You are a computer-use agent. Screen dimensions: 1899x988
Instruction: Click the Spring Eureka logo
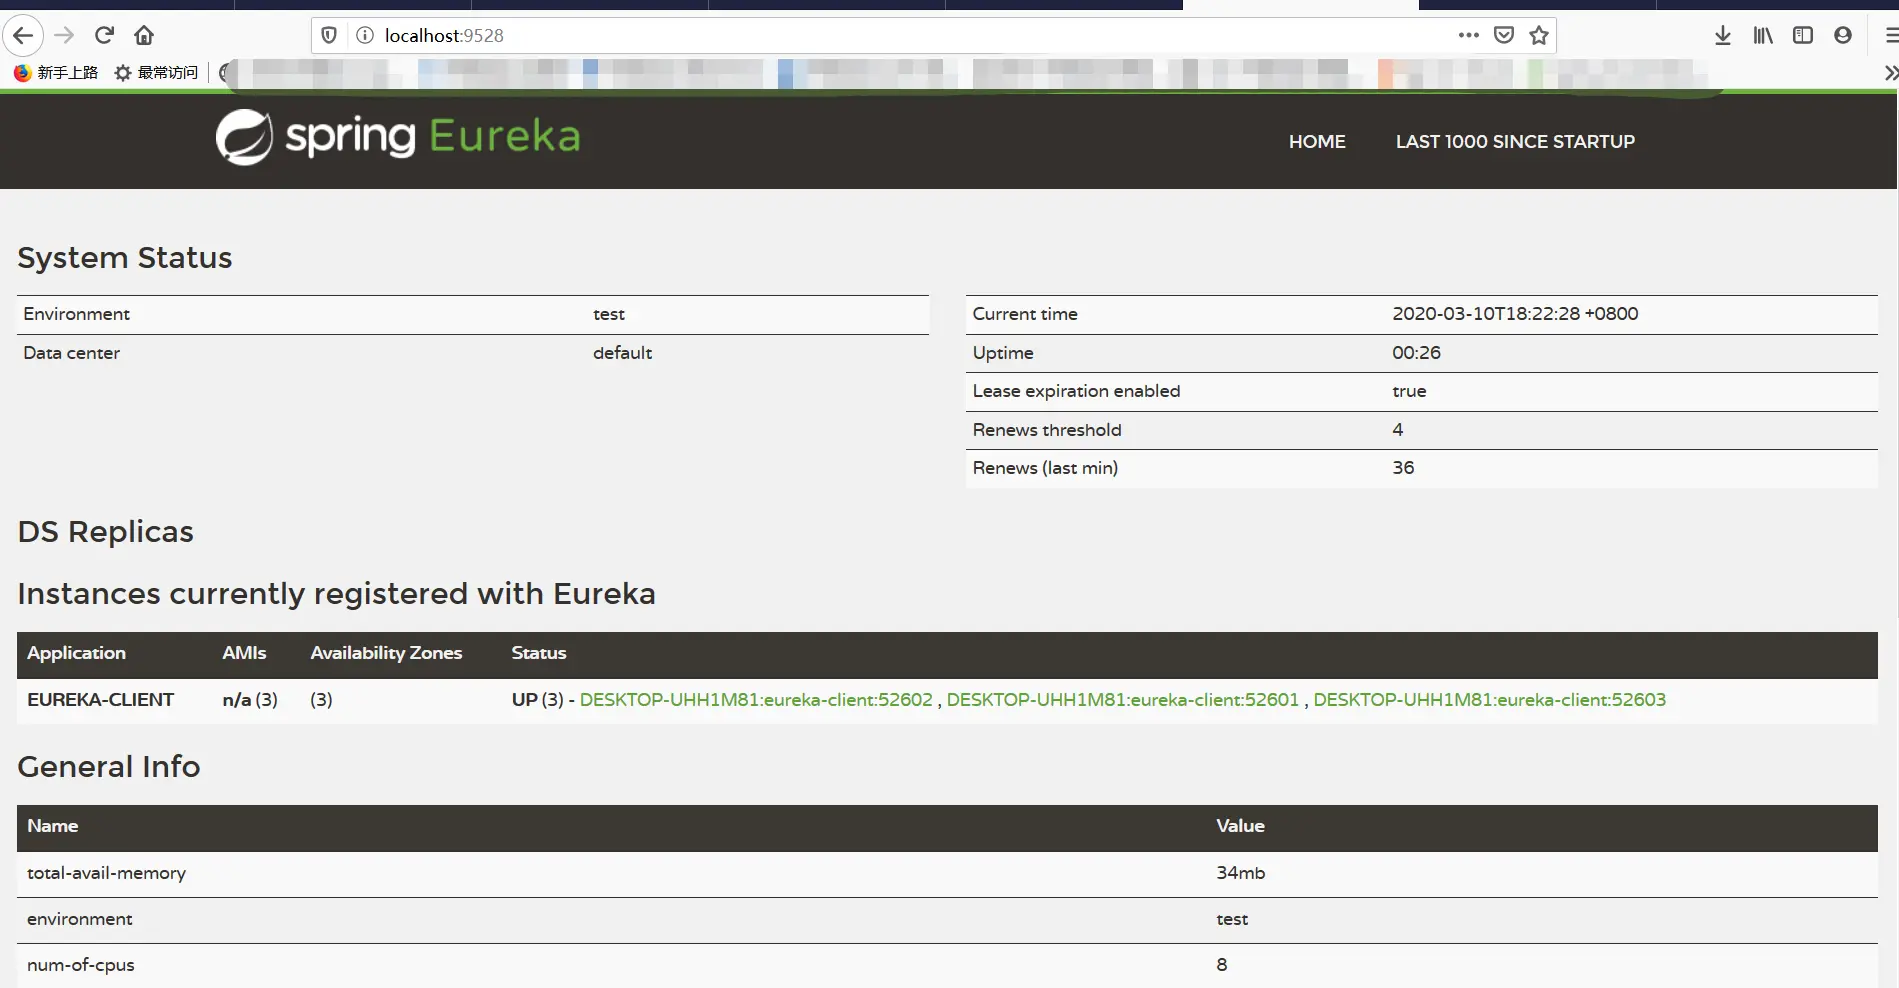tap(398, 137)
